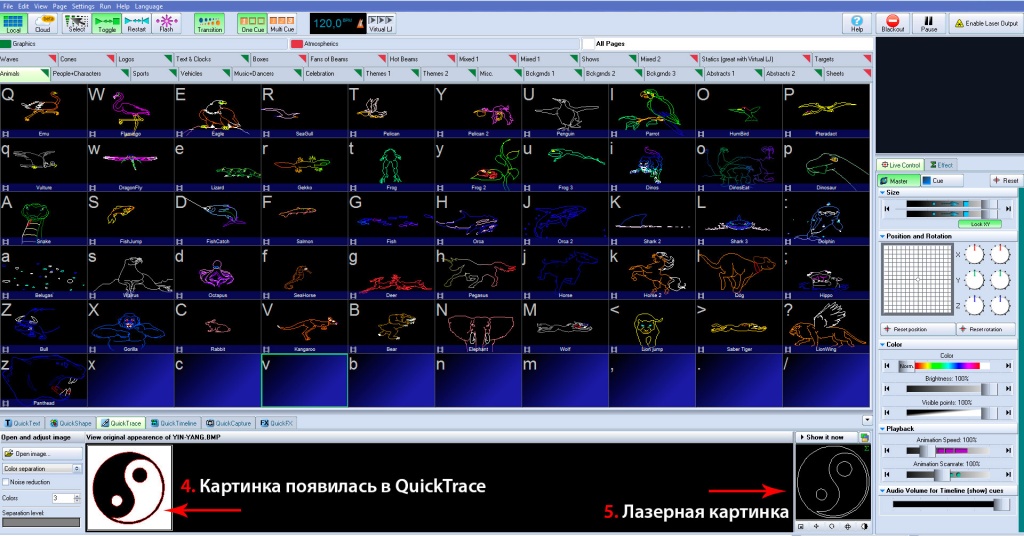Show the Graphics category pages
This screenshot has width=1024, height=536.
tap(144, 44)
